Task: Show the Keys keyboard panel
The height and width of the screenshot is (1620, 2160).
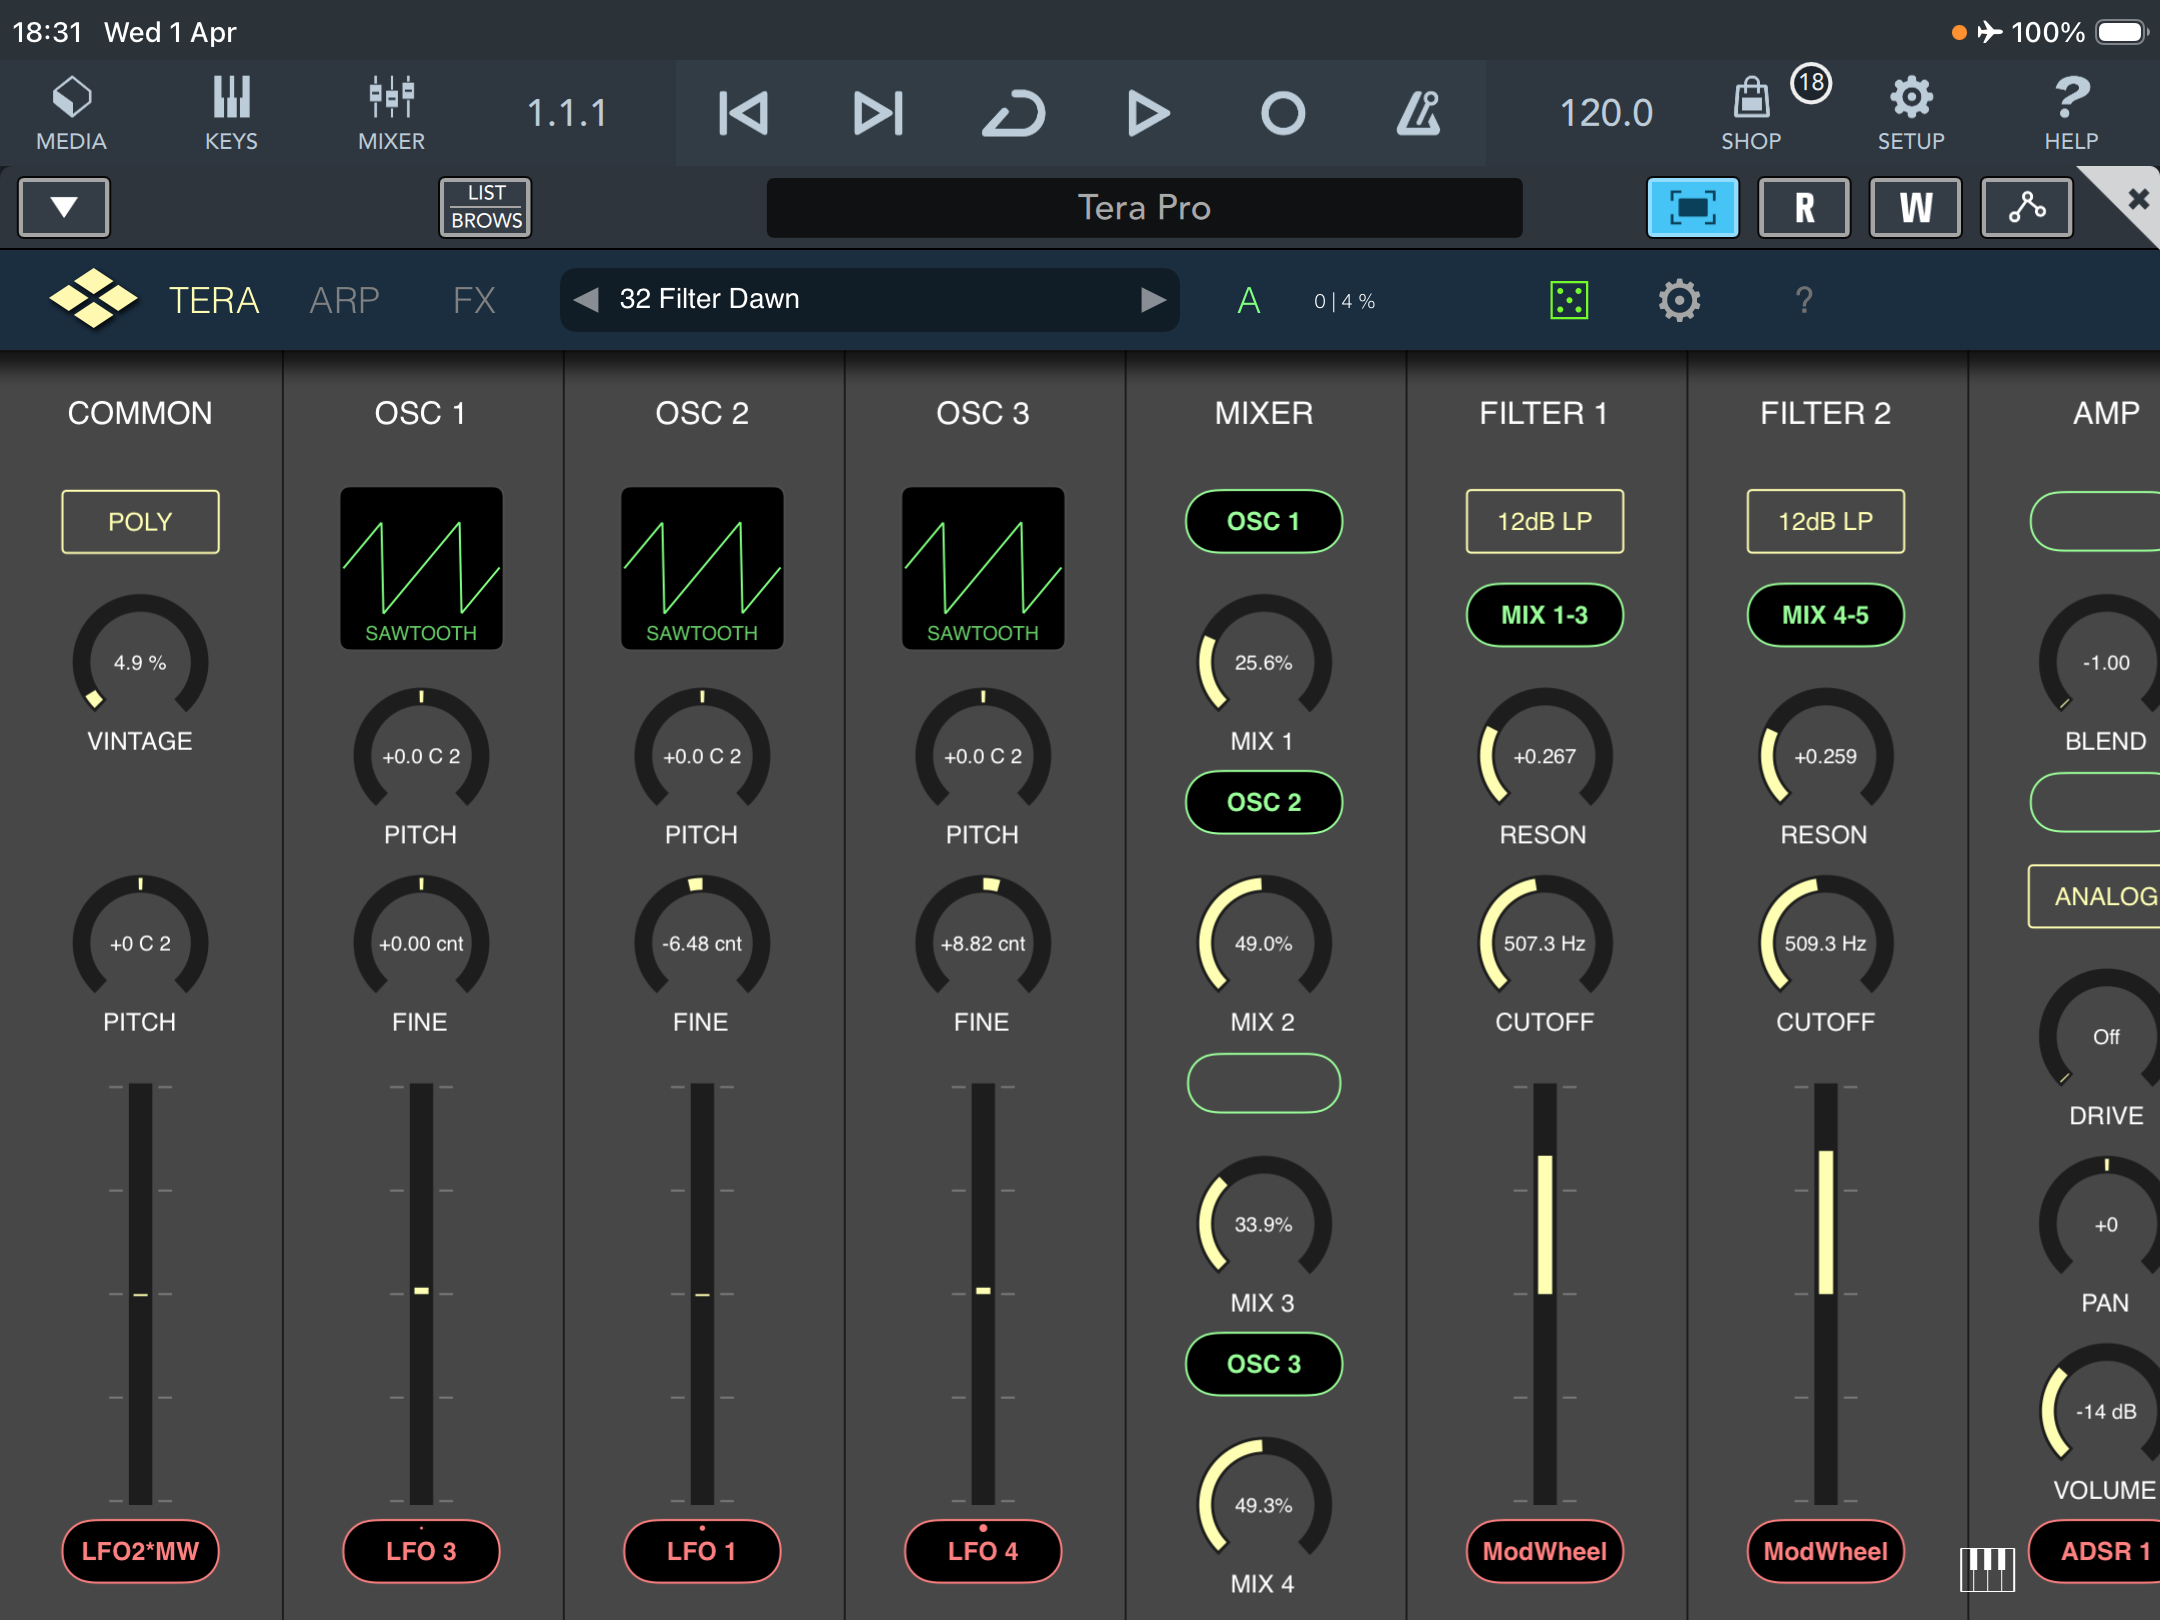Action: click(x=231, y=113)
